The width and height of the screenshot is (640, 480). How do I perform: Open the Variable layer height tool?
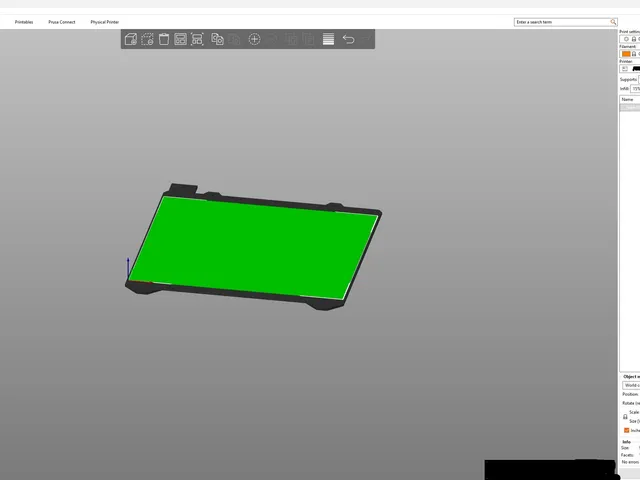click(x=328, y=39)
